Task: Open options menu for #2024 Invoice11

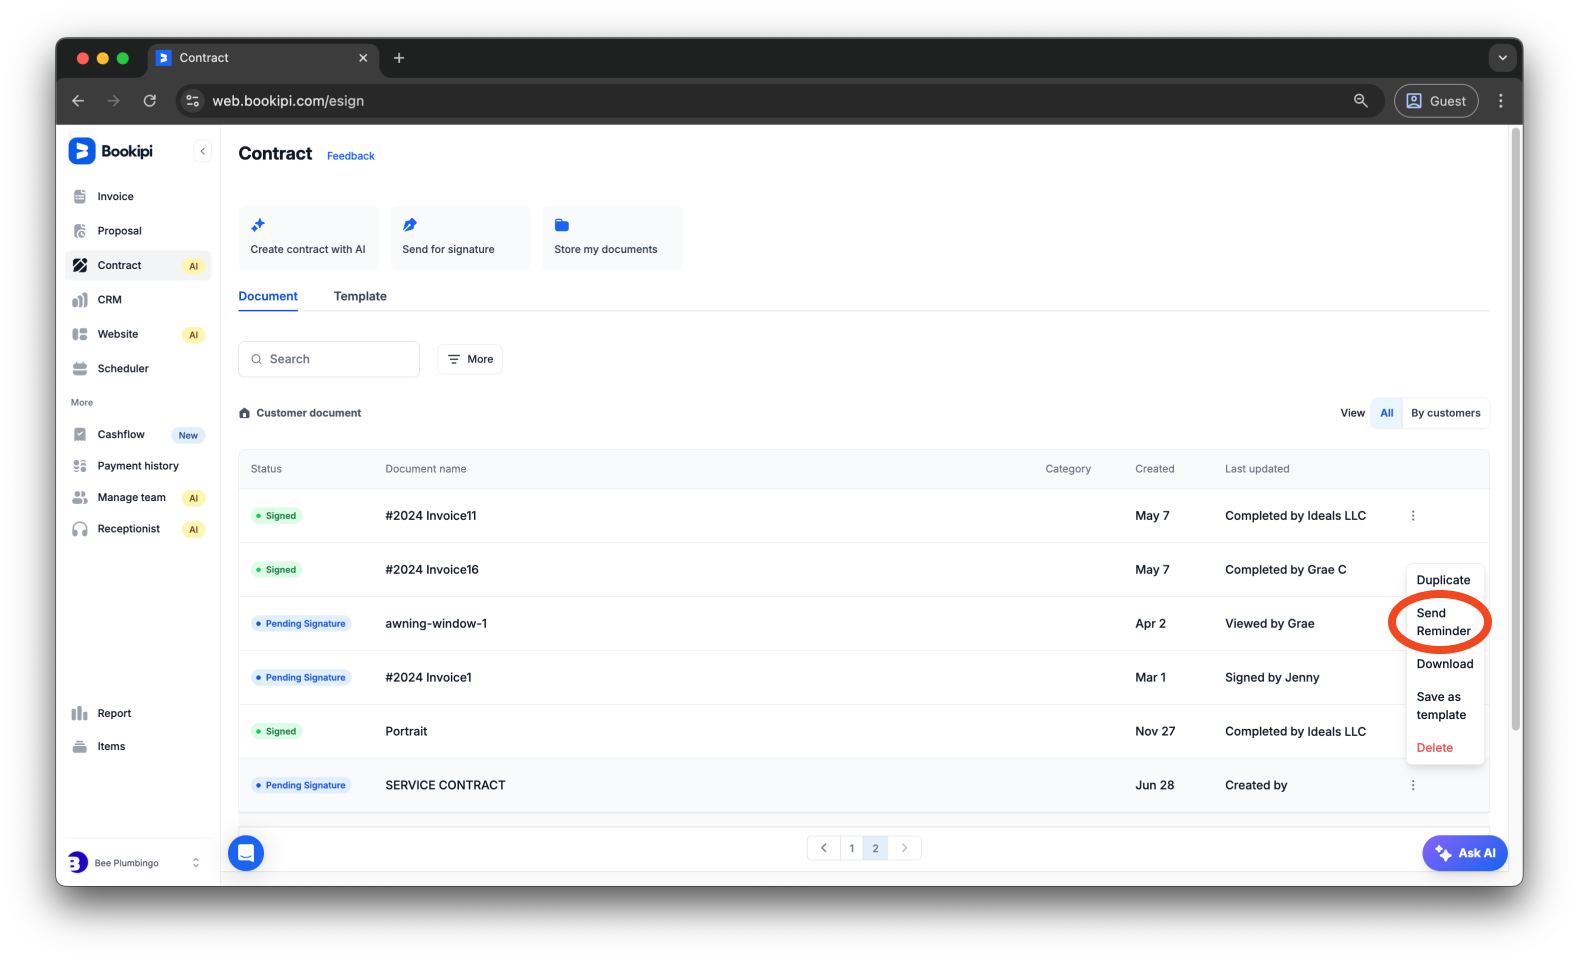Action: pos(1412,516)
